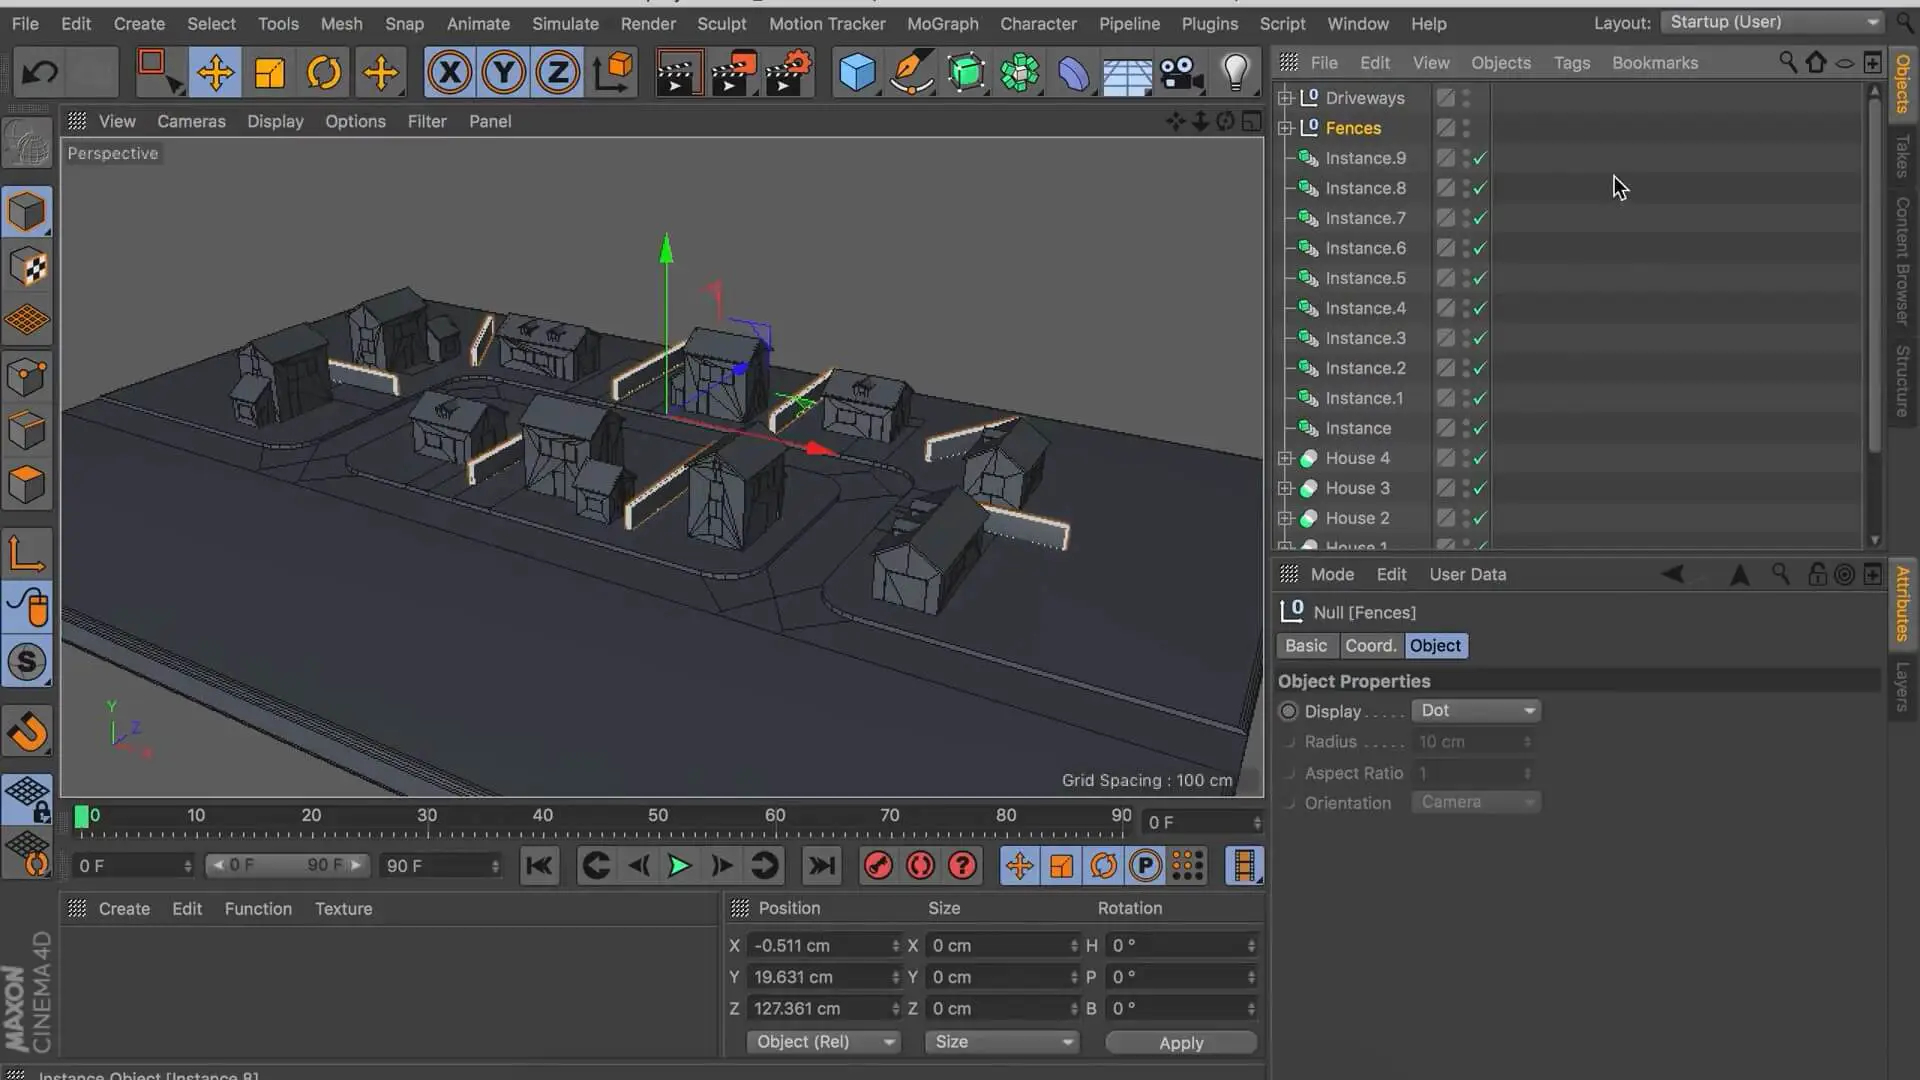Toggle Autokeying button

point(920,866)
